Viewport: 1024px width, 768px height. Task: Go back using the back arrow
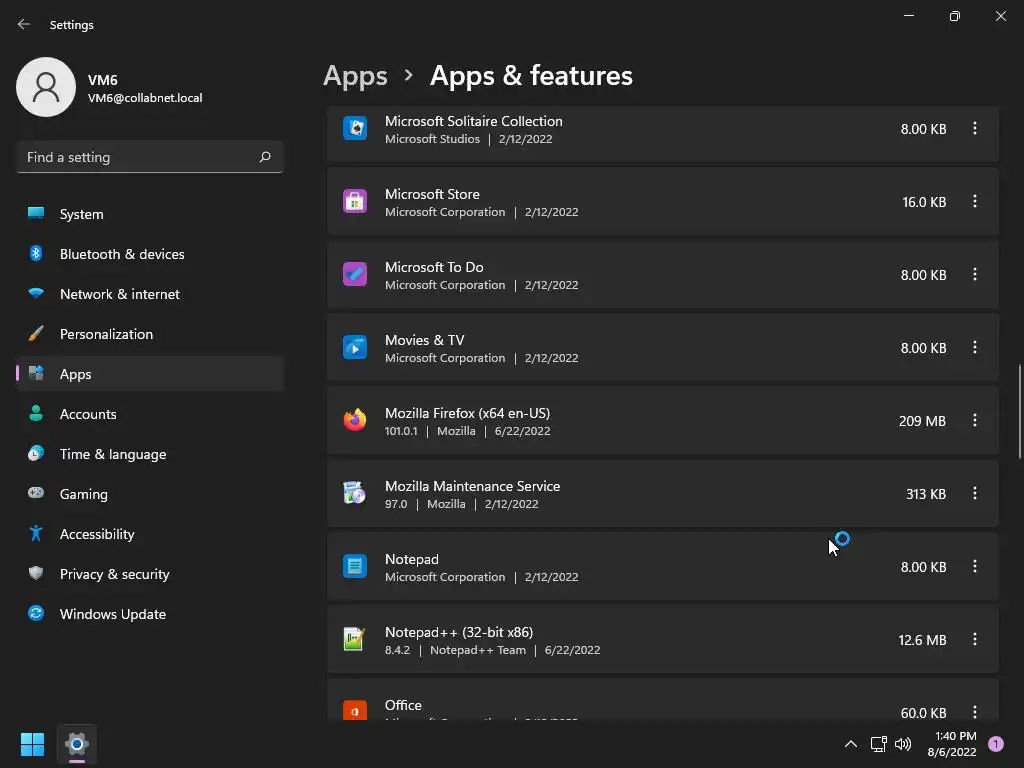coord(24,24)
